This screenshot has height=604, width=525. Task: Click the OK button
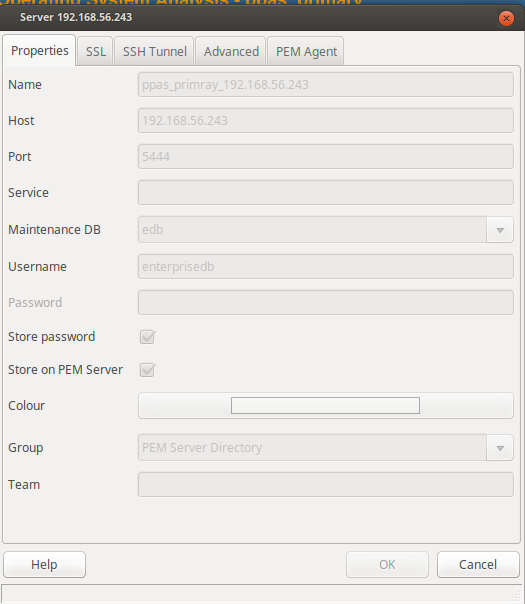click(x=387, y=564)
